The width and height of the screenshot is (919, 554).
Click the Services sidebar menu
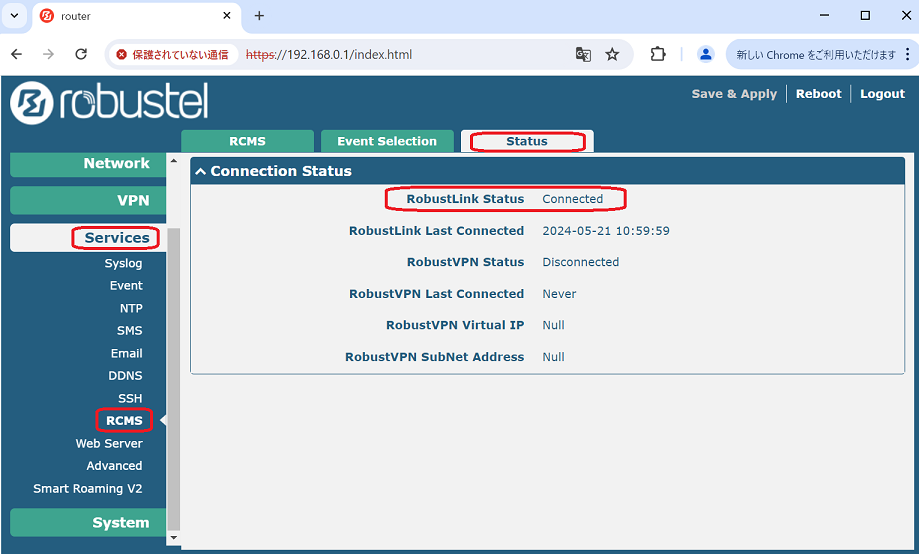(89, 237)
